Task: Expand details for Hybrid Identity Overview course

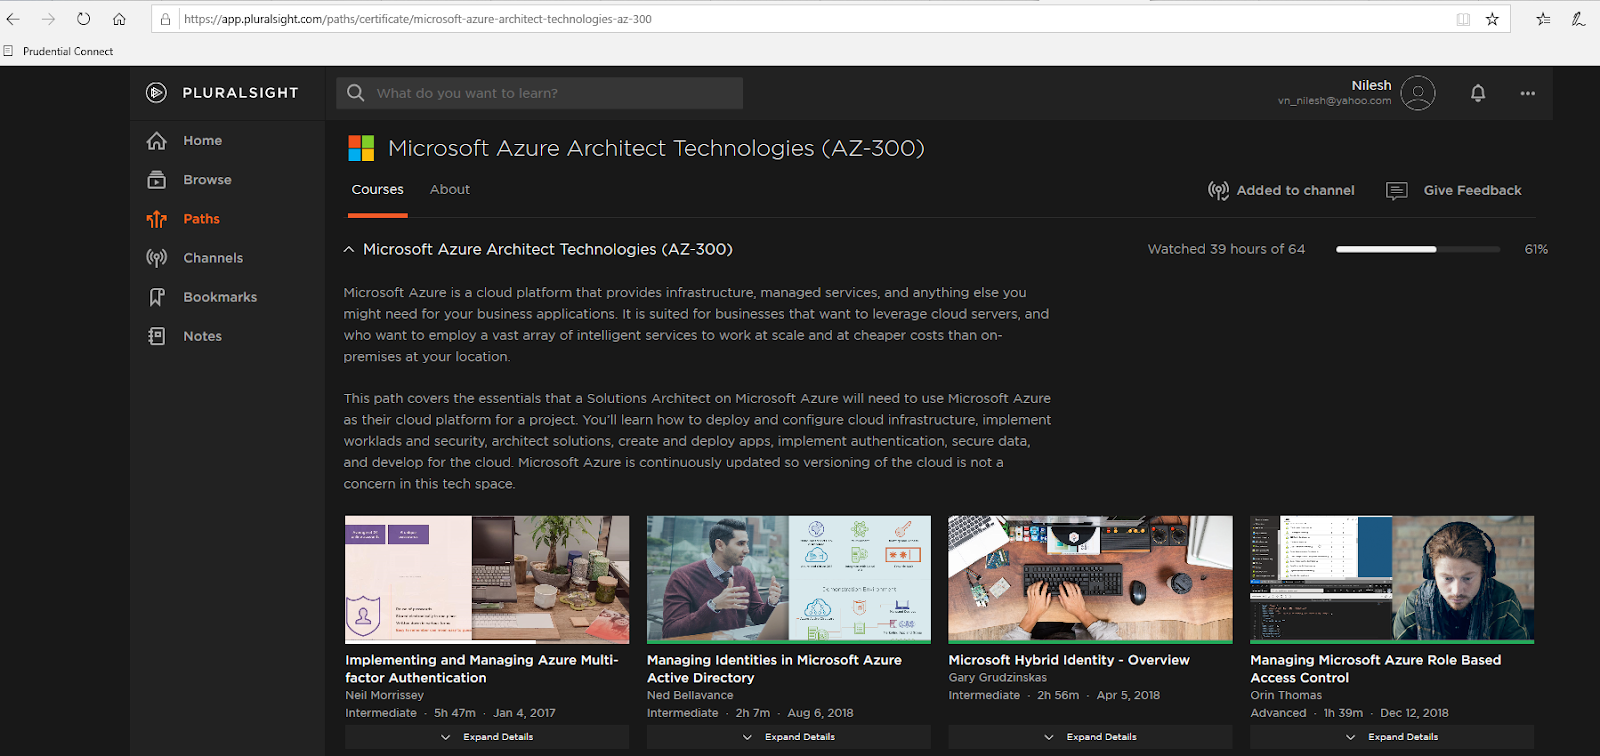Action: pyautogui.click(x=1090, y=737)
